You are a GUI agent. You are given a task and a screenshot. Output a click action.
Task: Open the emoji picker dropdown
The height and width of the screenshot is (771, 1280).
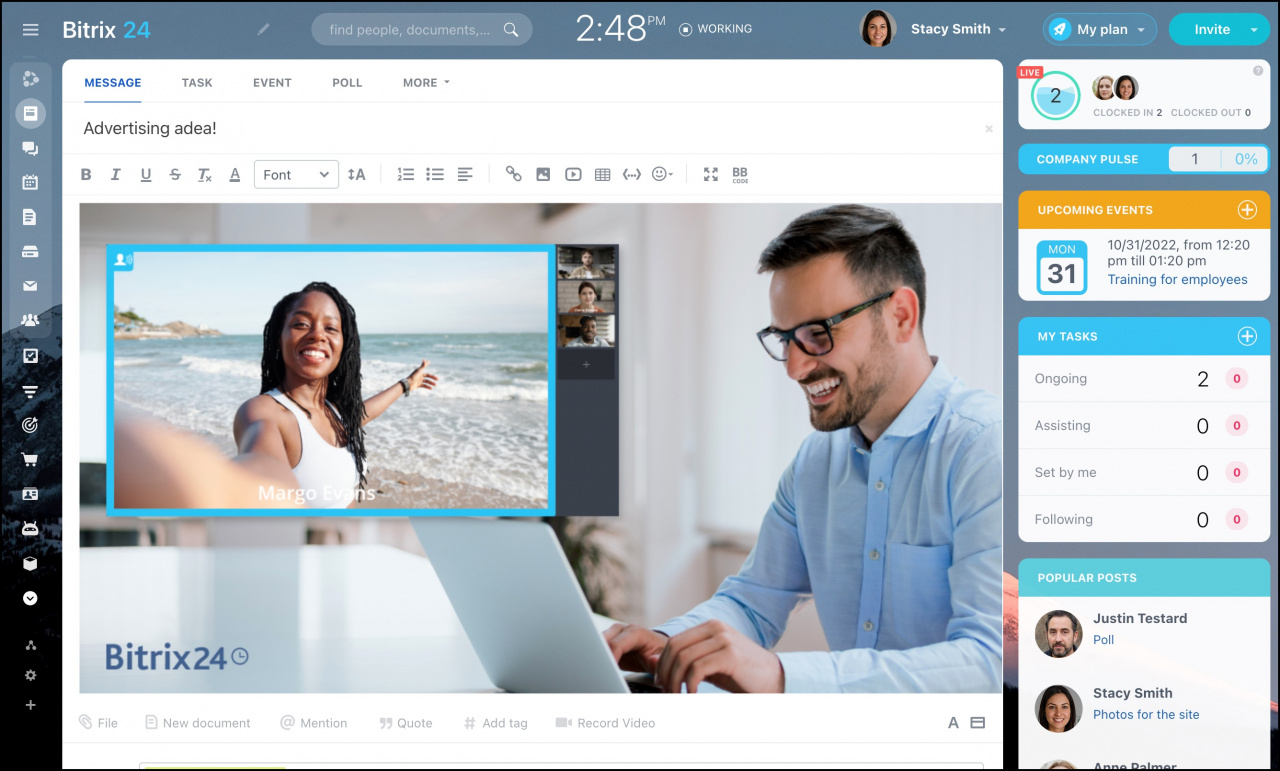[662, 174]
